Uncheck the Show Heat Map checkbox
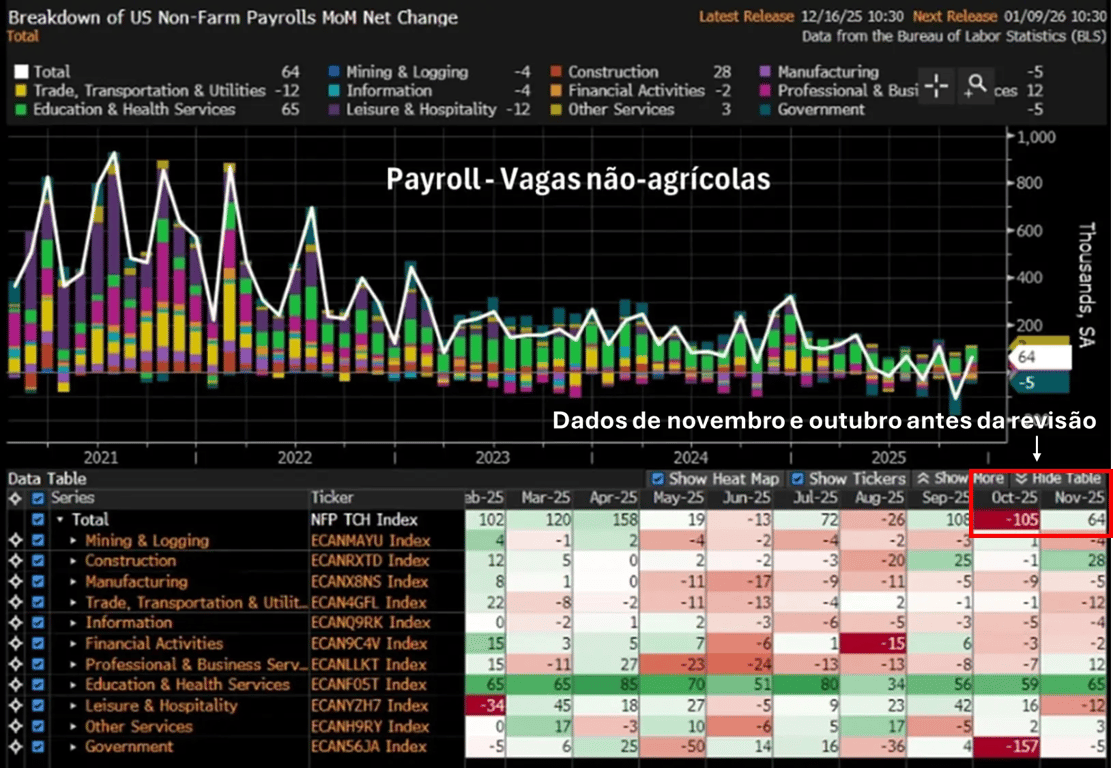The height and width of the screenshot is (768, 1113). 658,479
